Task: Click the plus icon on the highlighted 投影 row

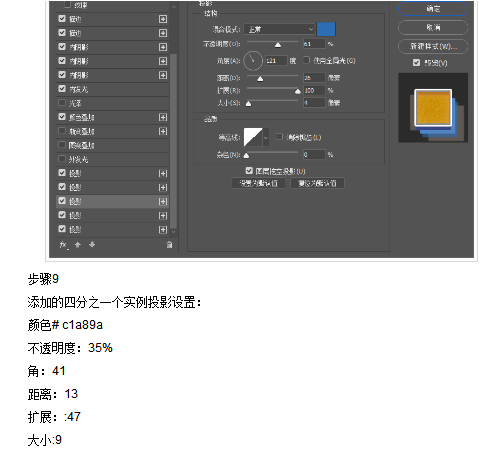Action: [163, 201]
